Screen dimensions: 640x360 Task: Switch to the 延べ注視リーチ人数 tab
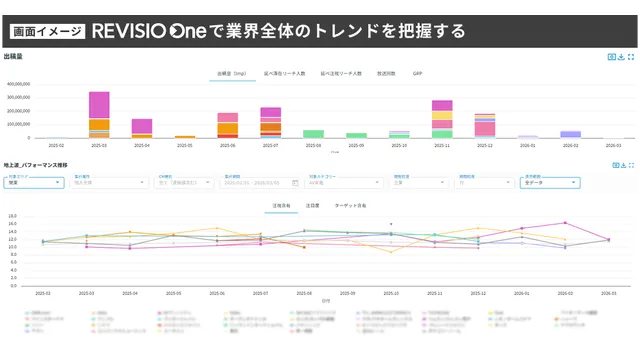click(341, 74)
